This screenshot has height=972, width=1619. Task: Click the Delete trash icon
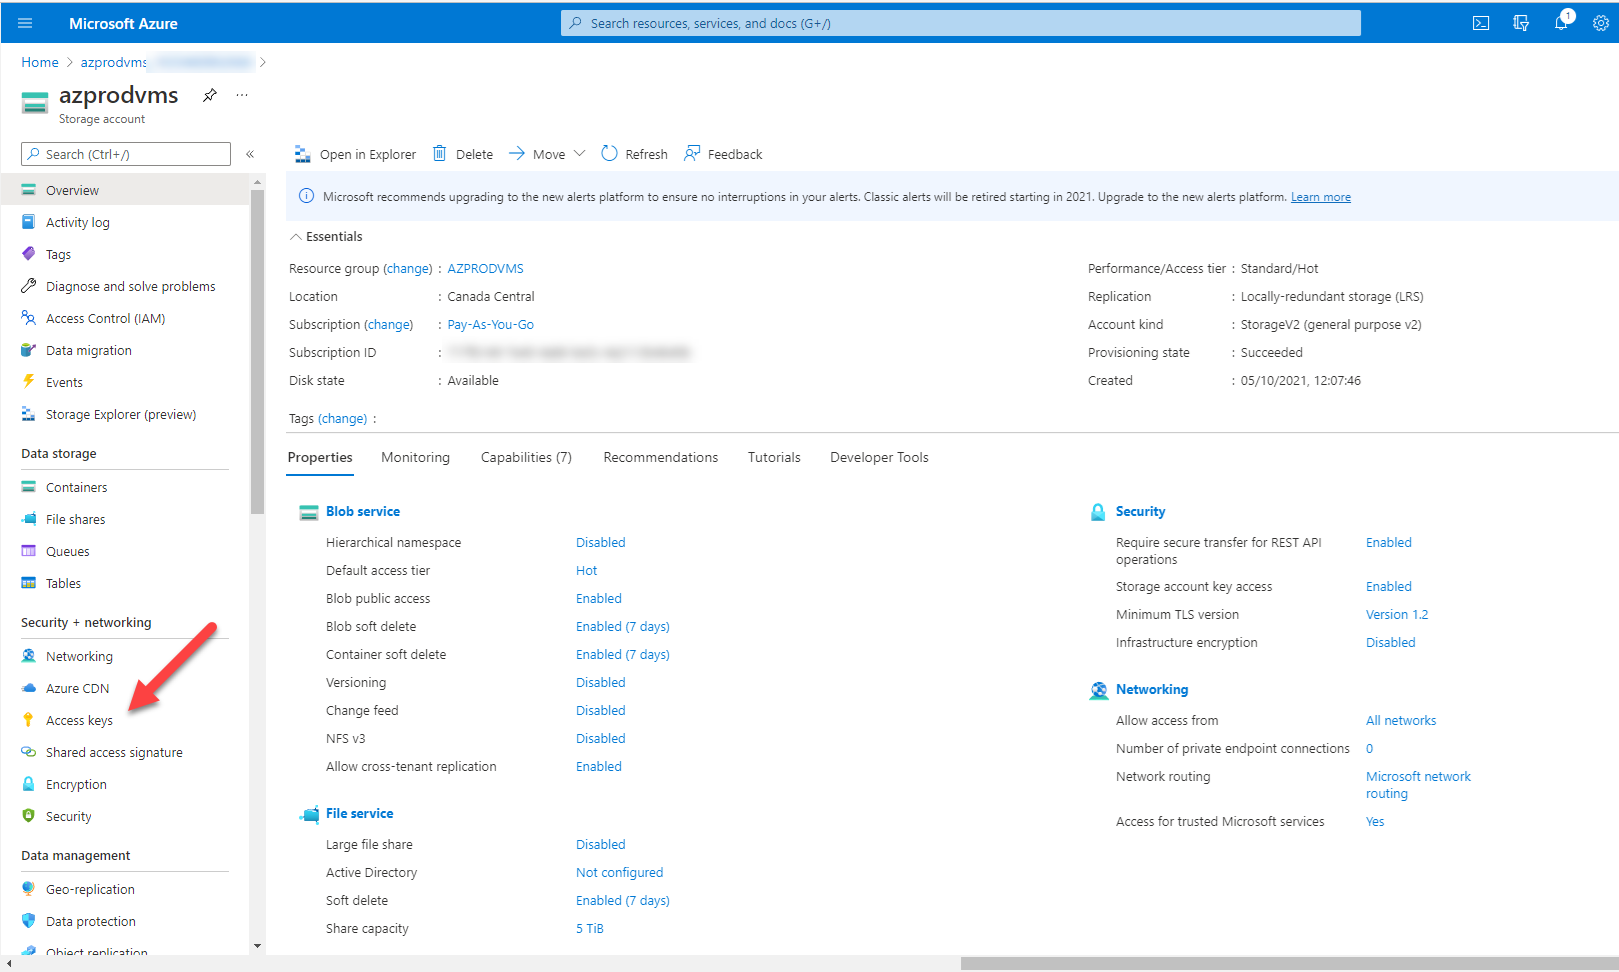(x=439, y=154)
